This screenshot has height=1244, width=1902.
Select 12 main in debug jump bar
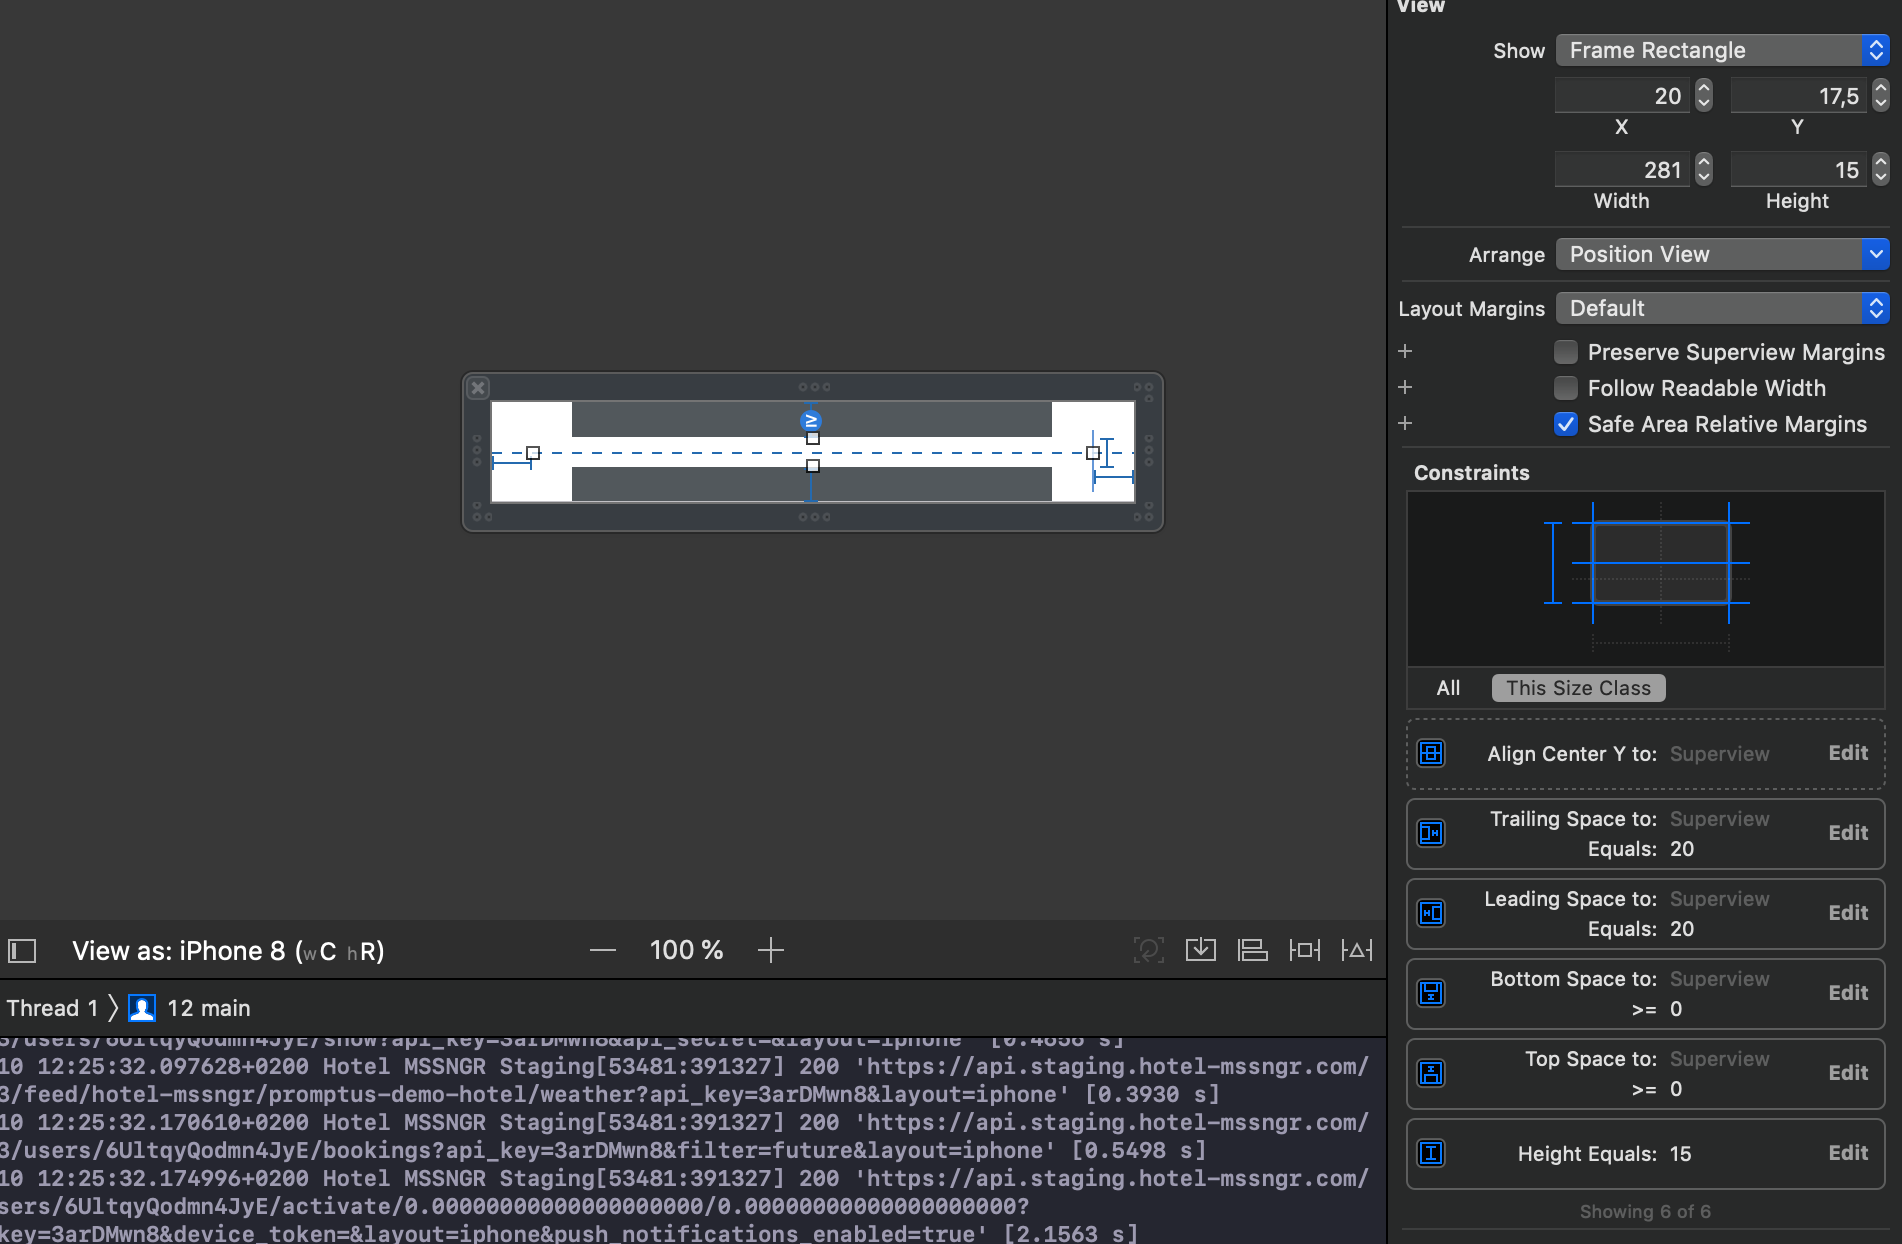(209, 1008)
